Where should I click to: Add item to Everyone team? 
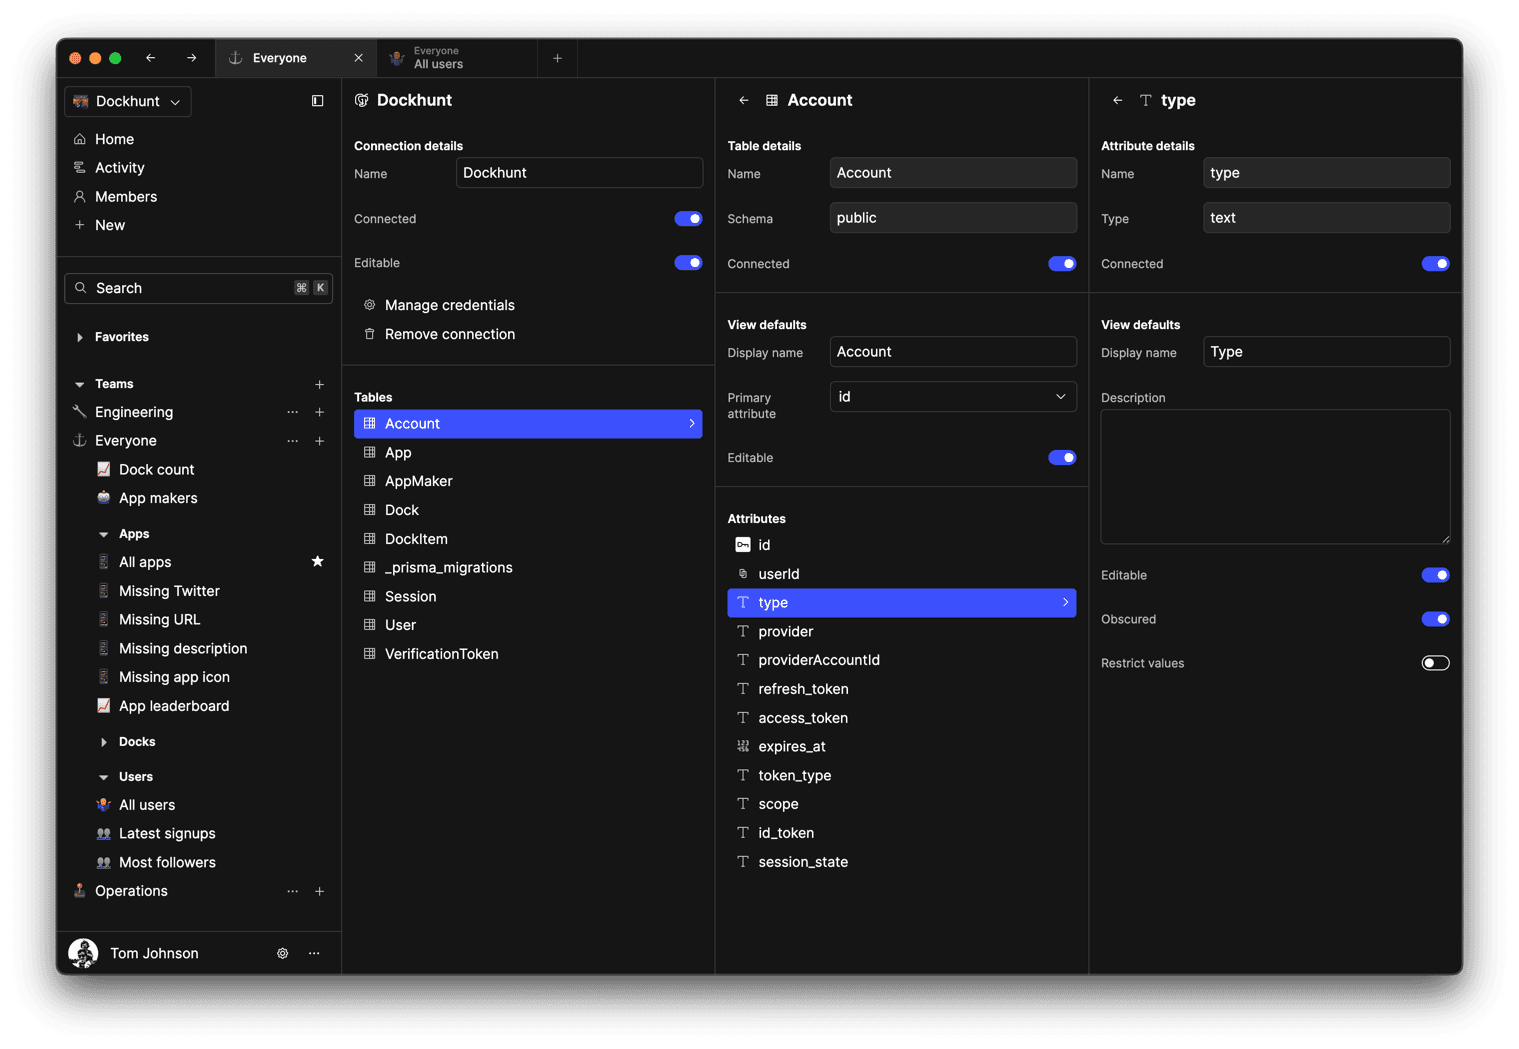tap(319, 441)
